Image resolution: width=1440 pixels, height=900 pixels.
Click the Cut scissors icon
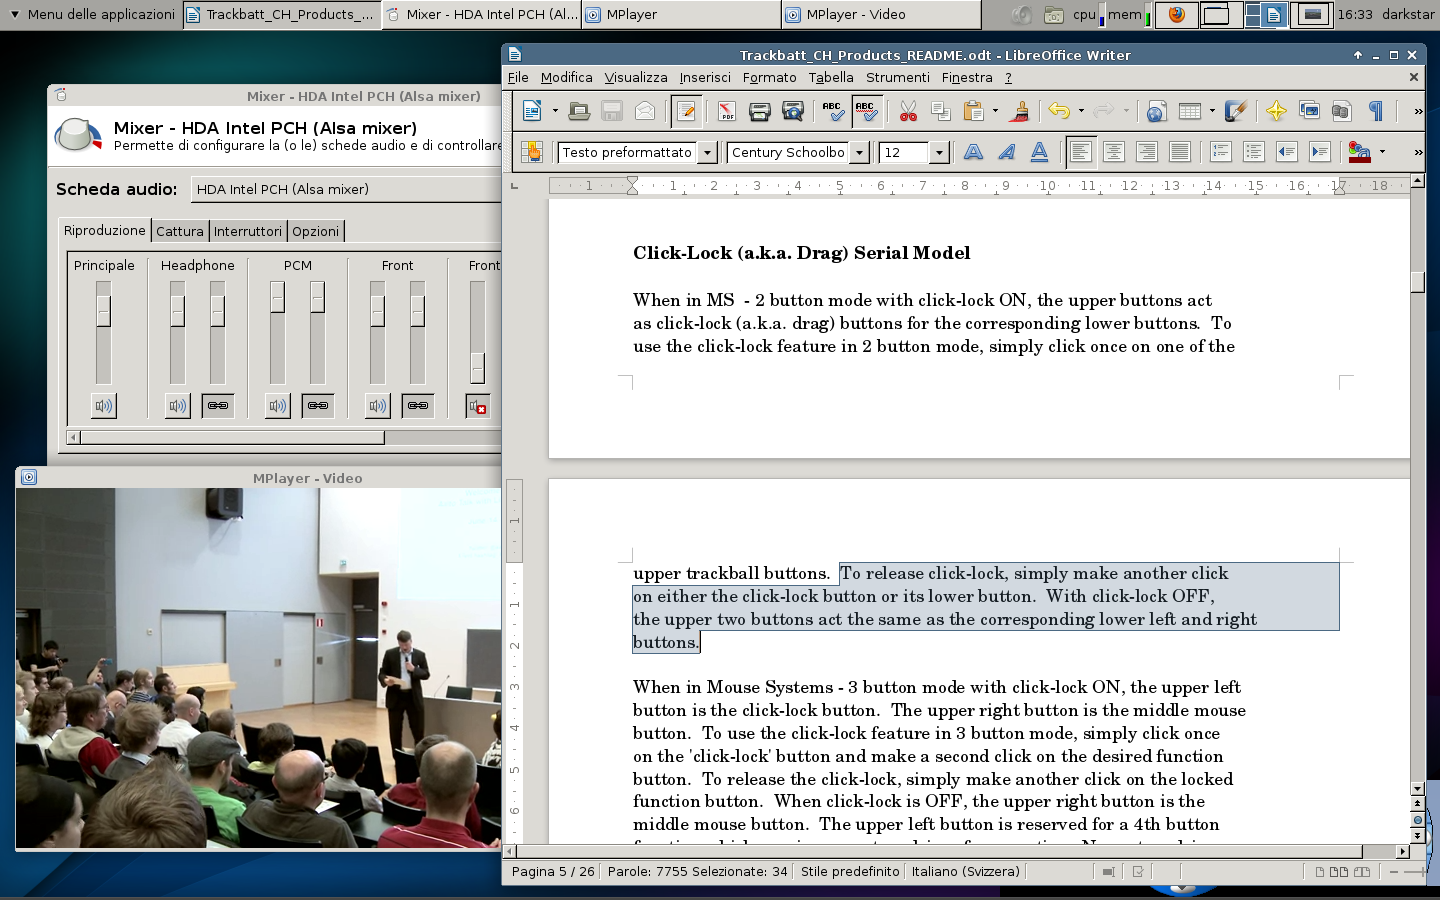pos(908,111)
